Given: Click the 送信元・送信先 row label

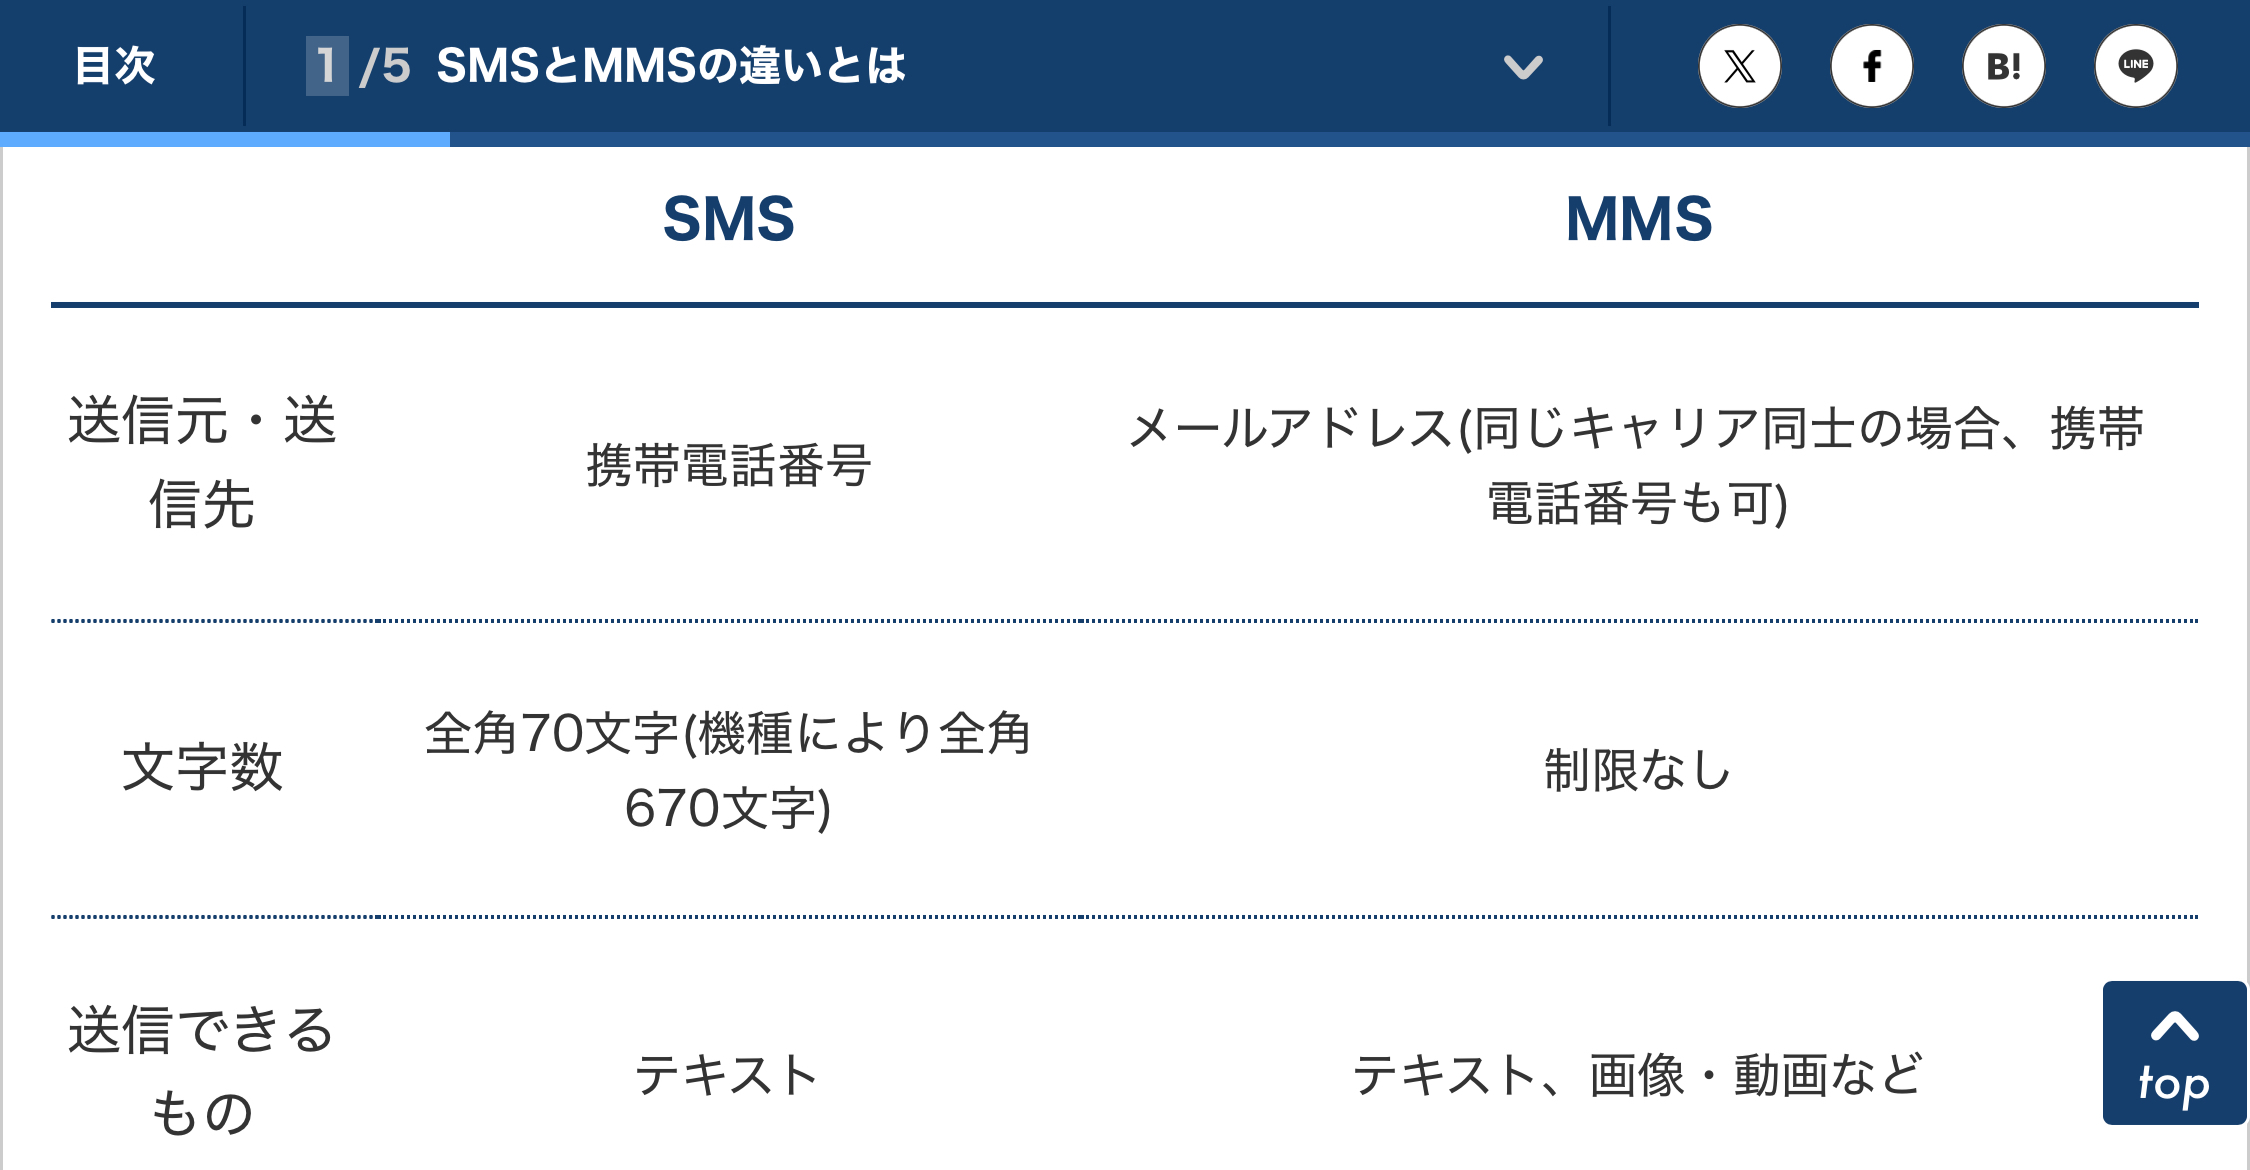Looking at the screenshot, I should pyautogui.click(x=202, y=462).
